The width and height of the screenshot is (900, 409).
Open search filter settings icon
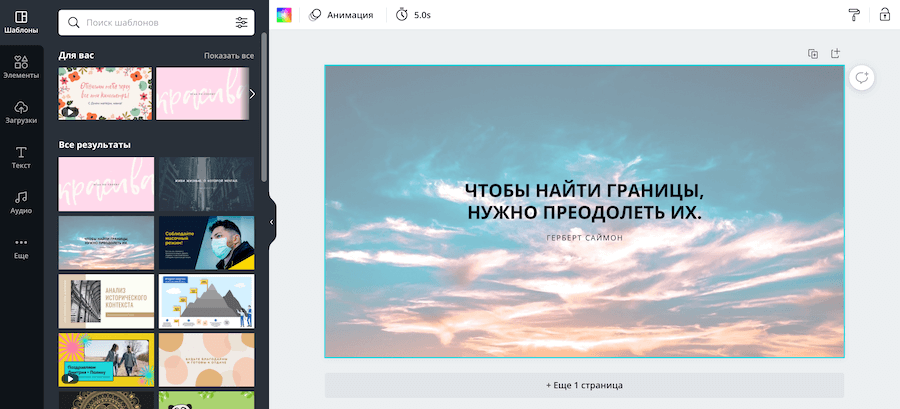(241, 22)
